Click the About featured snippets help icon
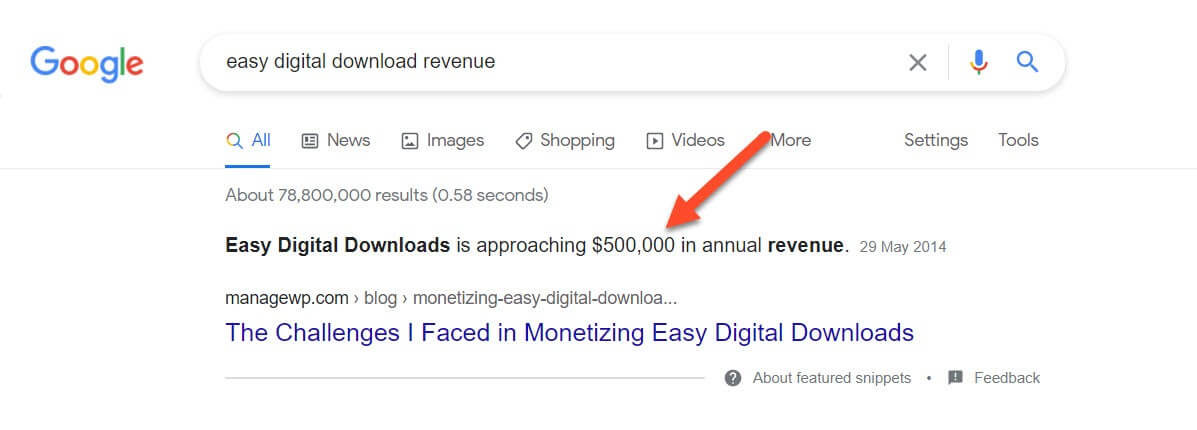 coord(733,378)
